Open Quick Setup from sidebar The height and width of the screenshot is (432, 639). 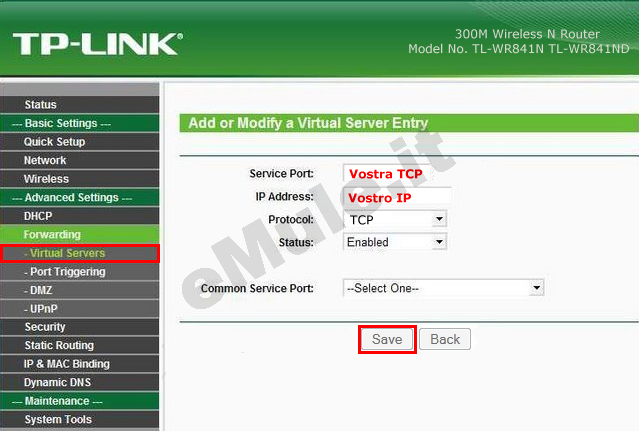click(80, 142)
